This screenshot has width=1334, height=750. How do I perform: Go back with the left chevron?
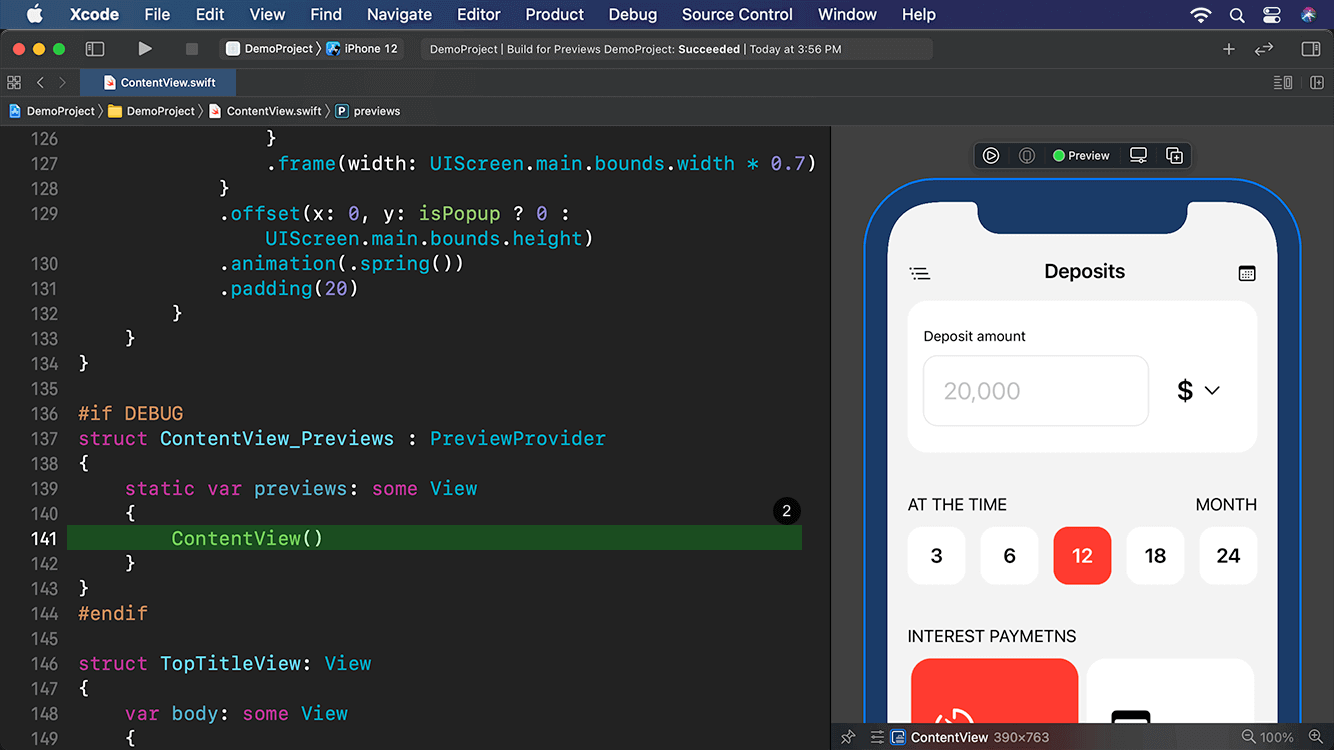point(40,82)
